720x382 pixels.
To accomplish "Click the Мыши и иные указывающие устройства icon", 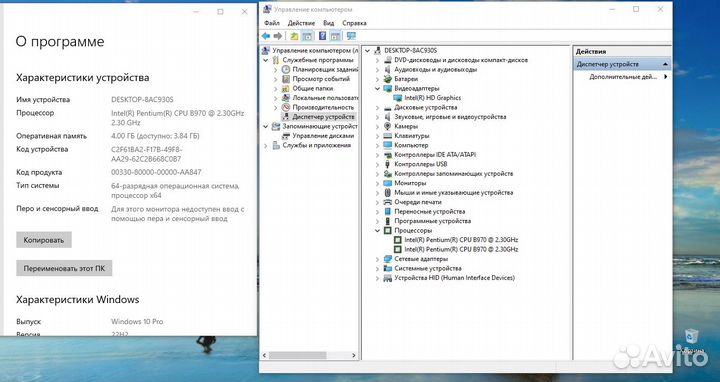I will (388, 192).
